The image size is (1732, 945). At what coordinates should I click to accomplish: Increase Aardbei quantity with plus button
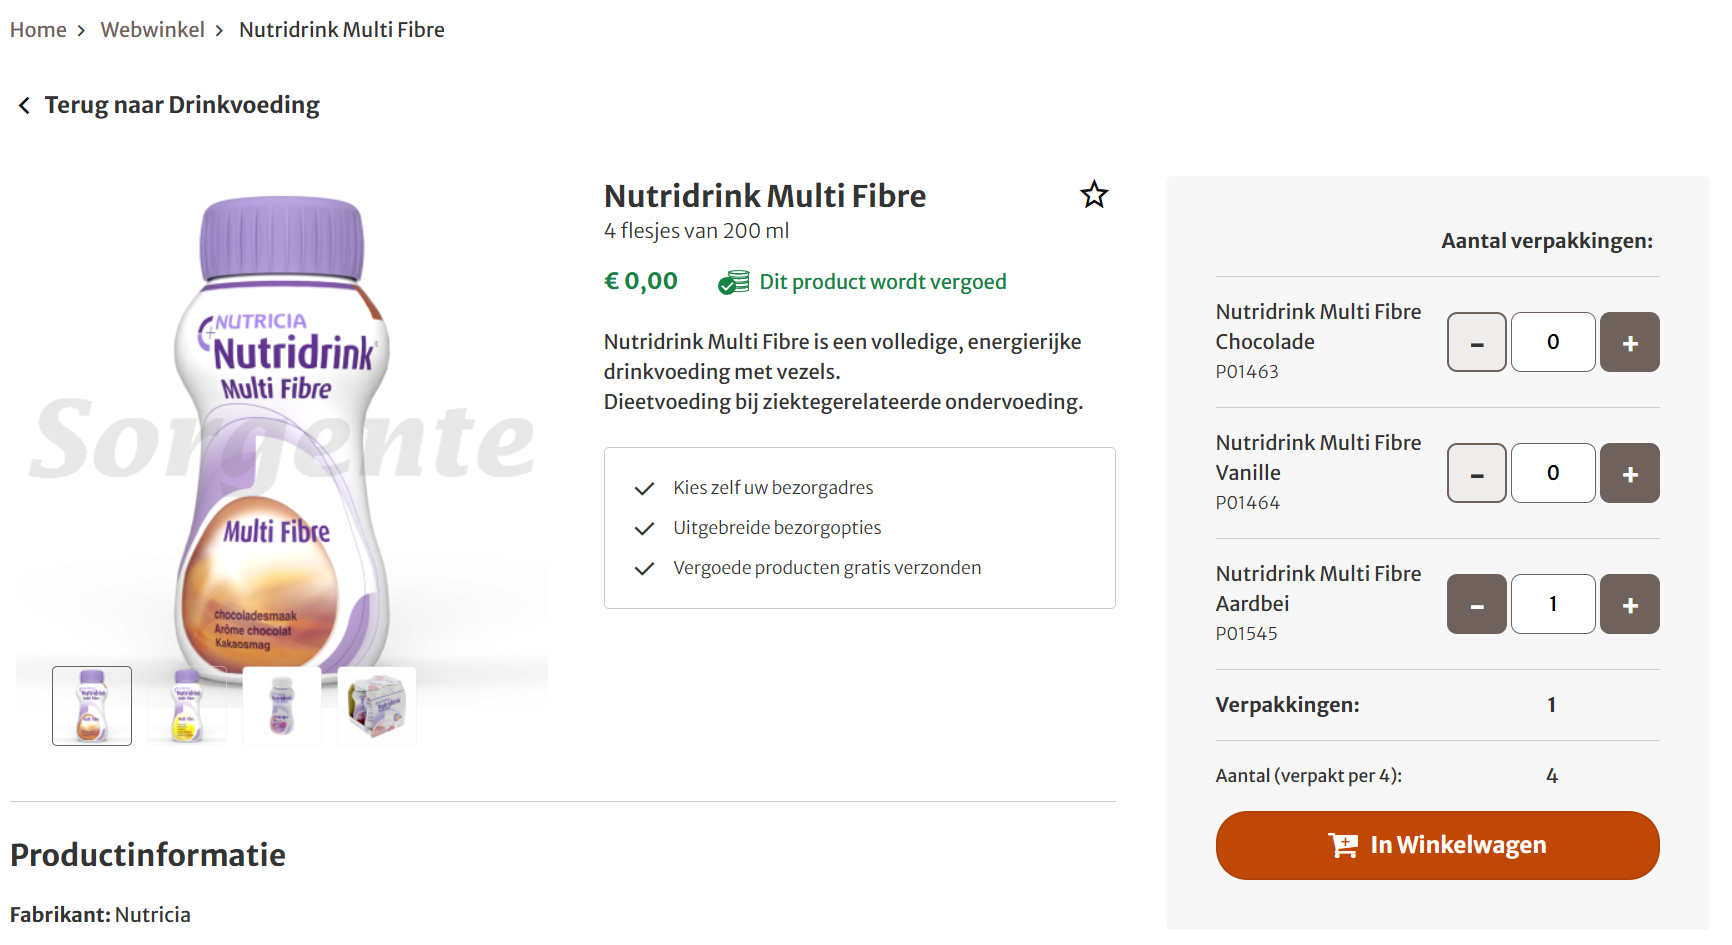click(1629, 604)
